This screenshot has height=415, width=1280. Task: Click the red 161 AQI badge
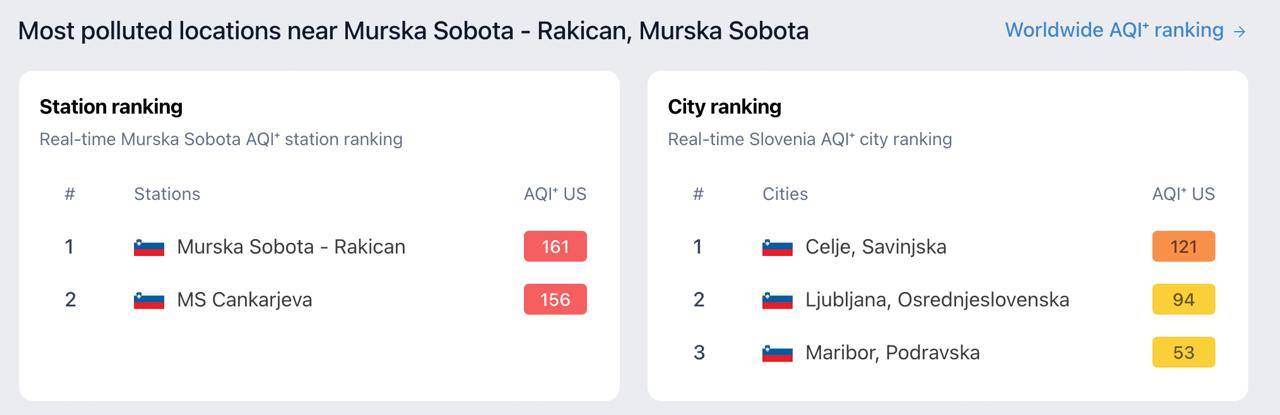[555, 247]
